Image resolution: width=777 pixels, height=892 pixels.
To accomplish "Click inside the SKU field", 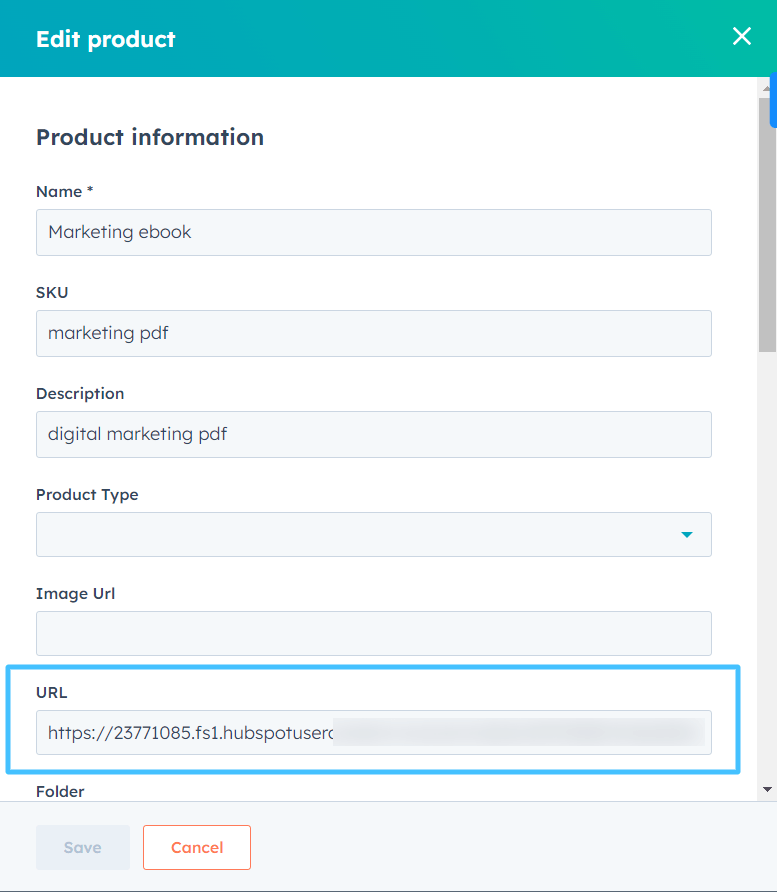I will point(373,333).
